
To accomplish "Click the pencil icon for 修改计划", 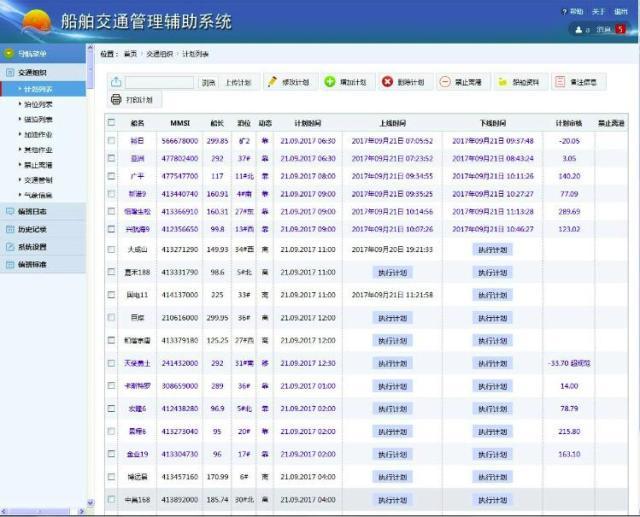I will point(271,82).
